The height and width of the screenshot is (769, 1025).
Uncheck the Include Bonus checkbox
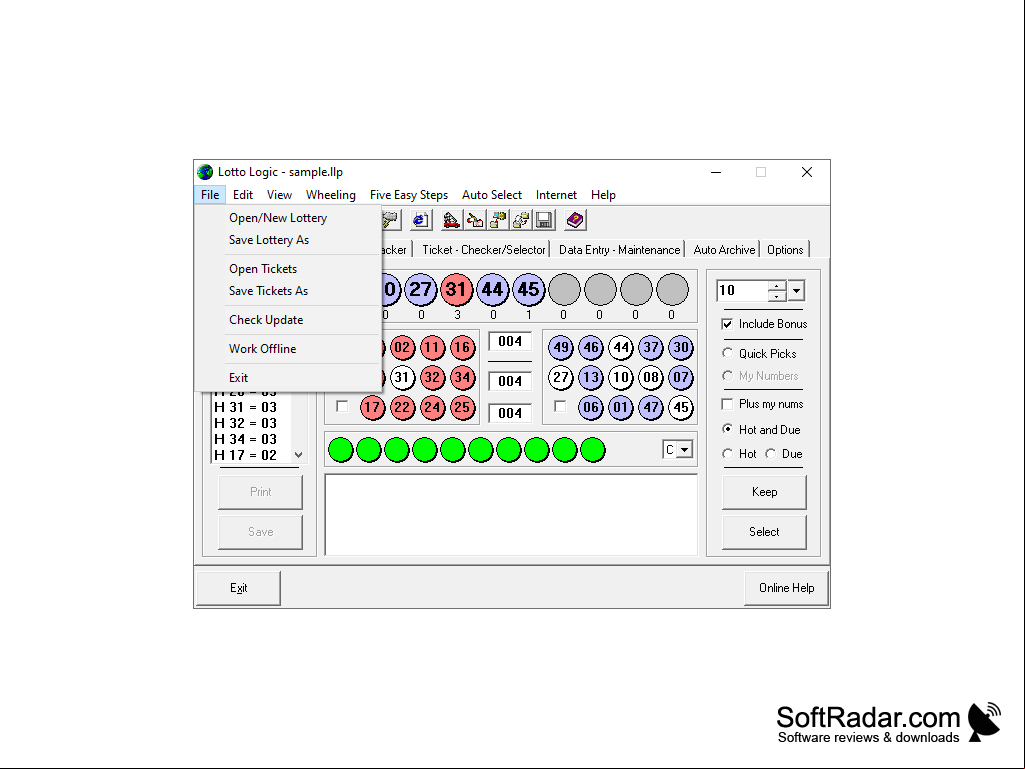click(x=727, y=324)
